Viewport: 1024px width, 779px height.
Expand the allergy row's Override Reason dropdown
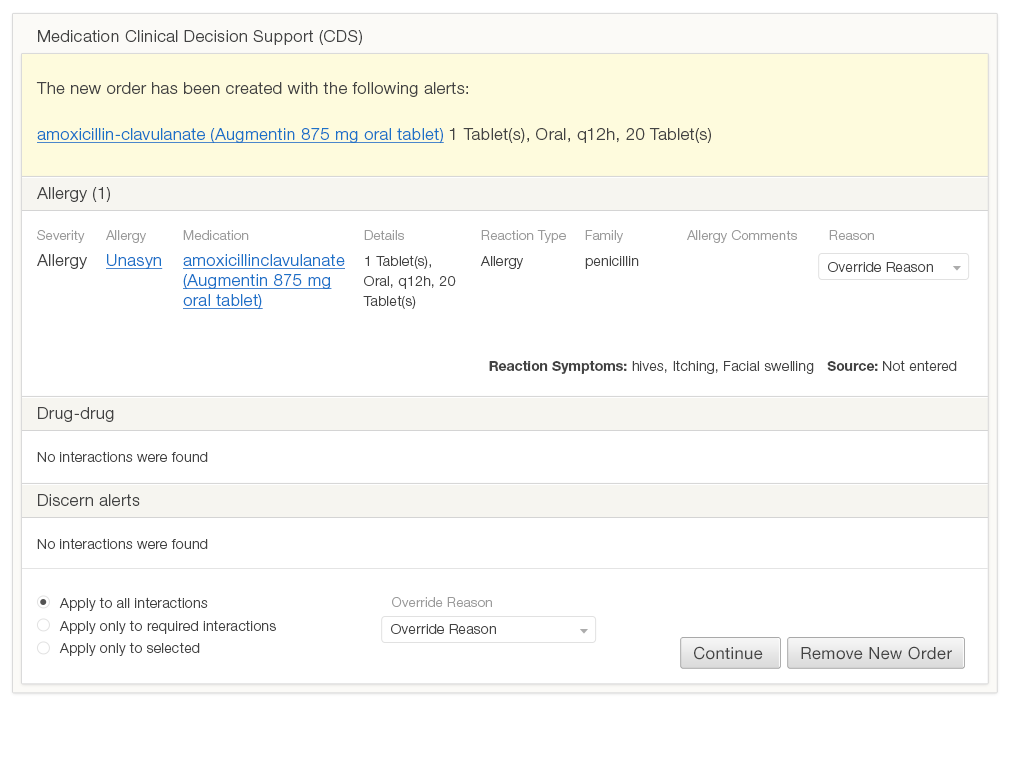click(x=893, y=267)
